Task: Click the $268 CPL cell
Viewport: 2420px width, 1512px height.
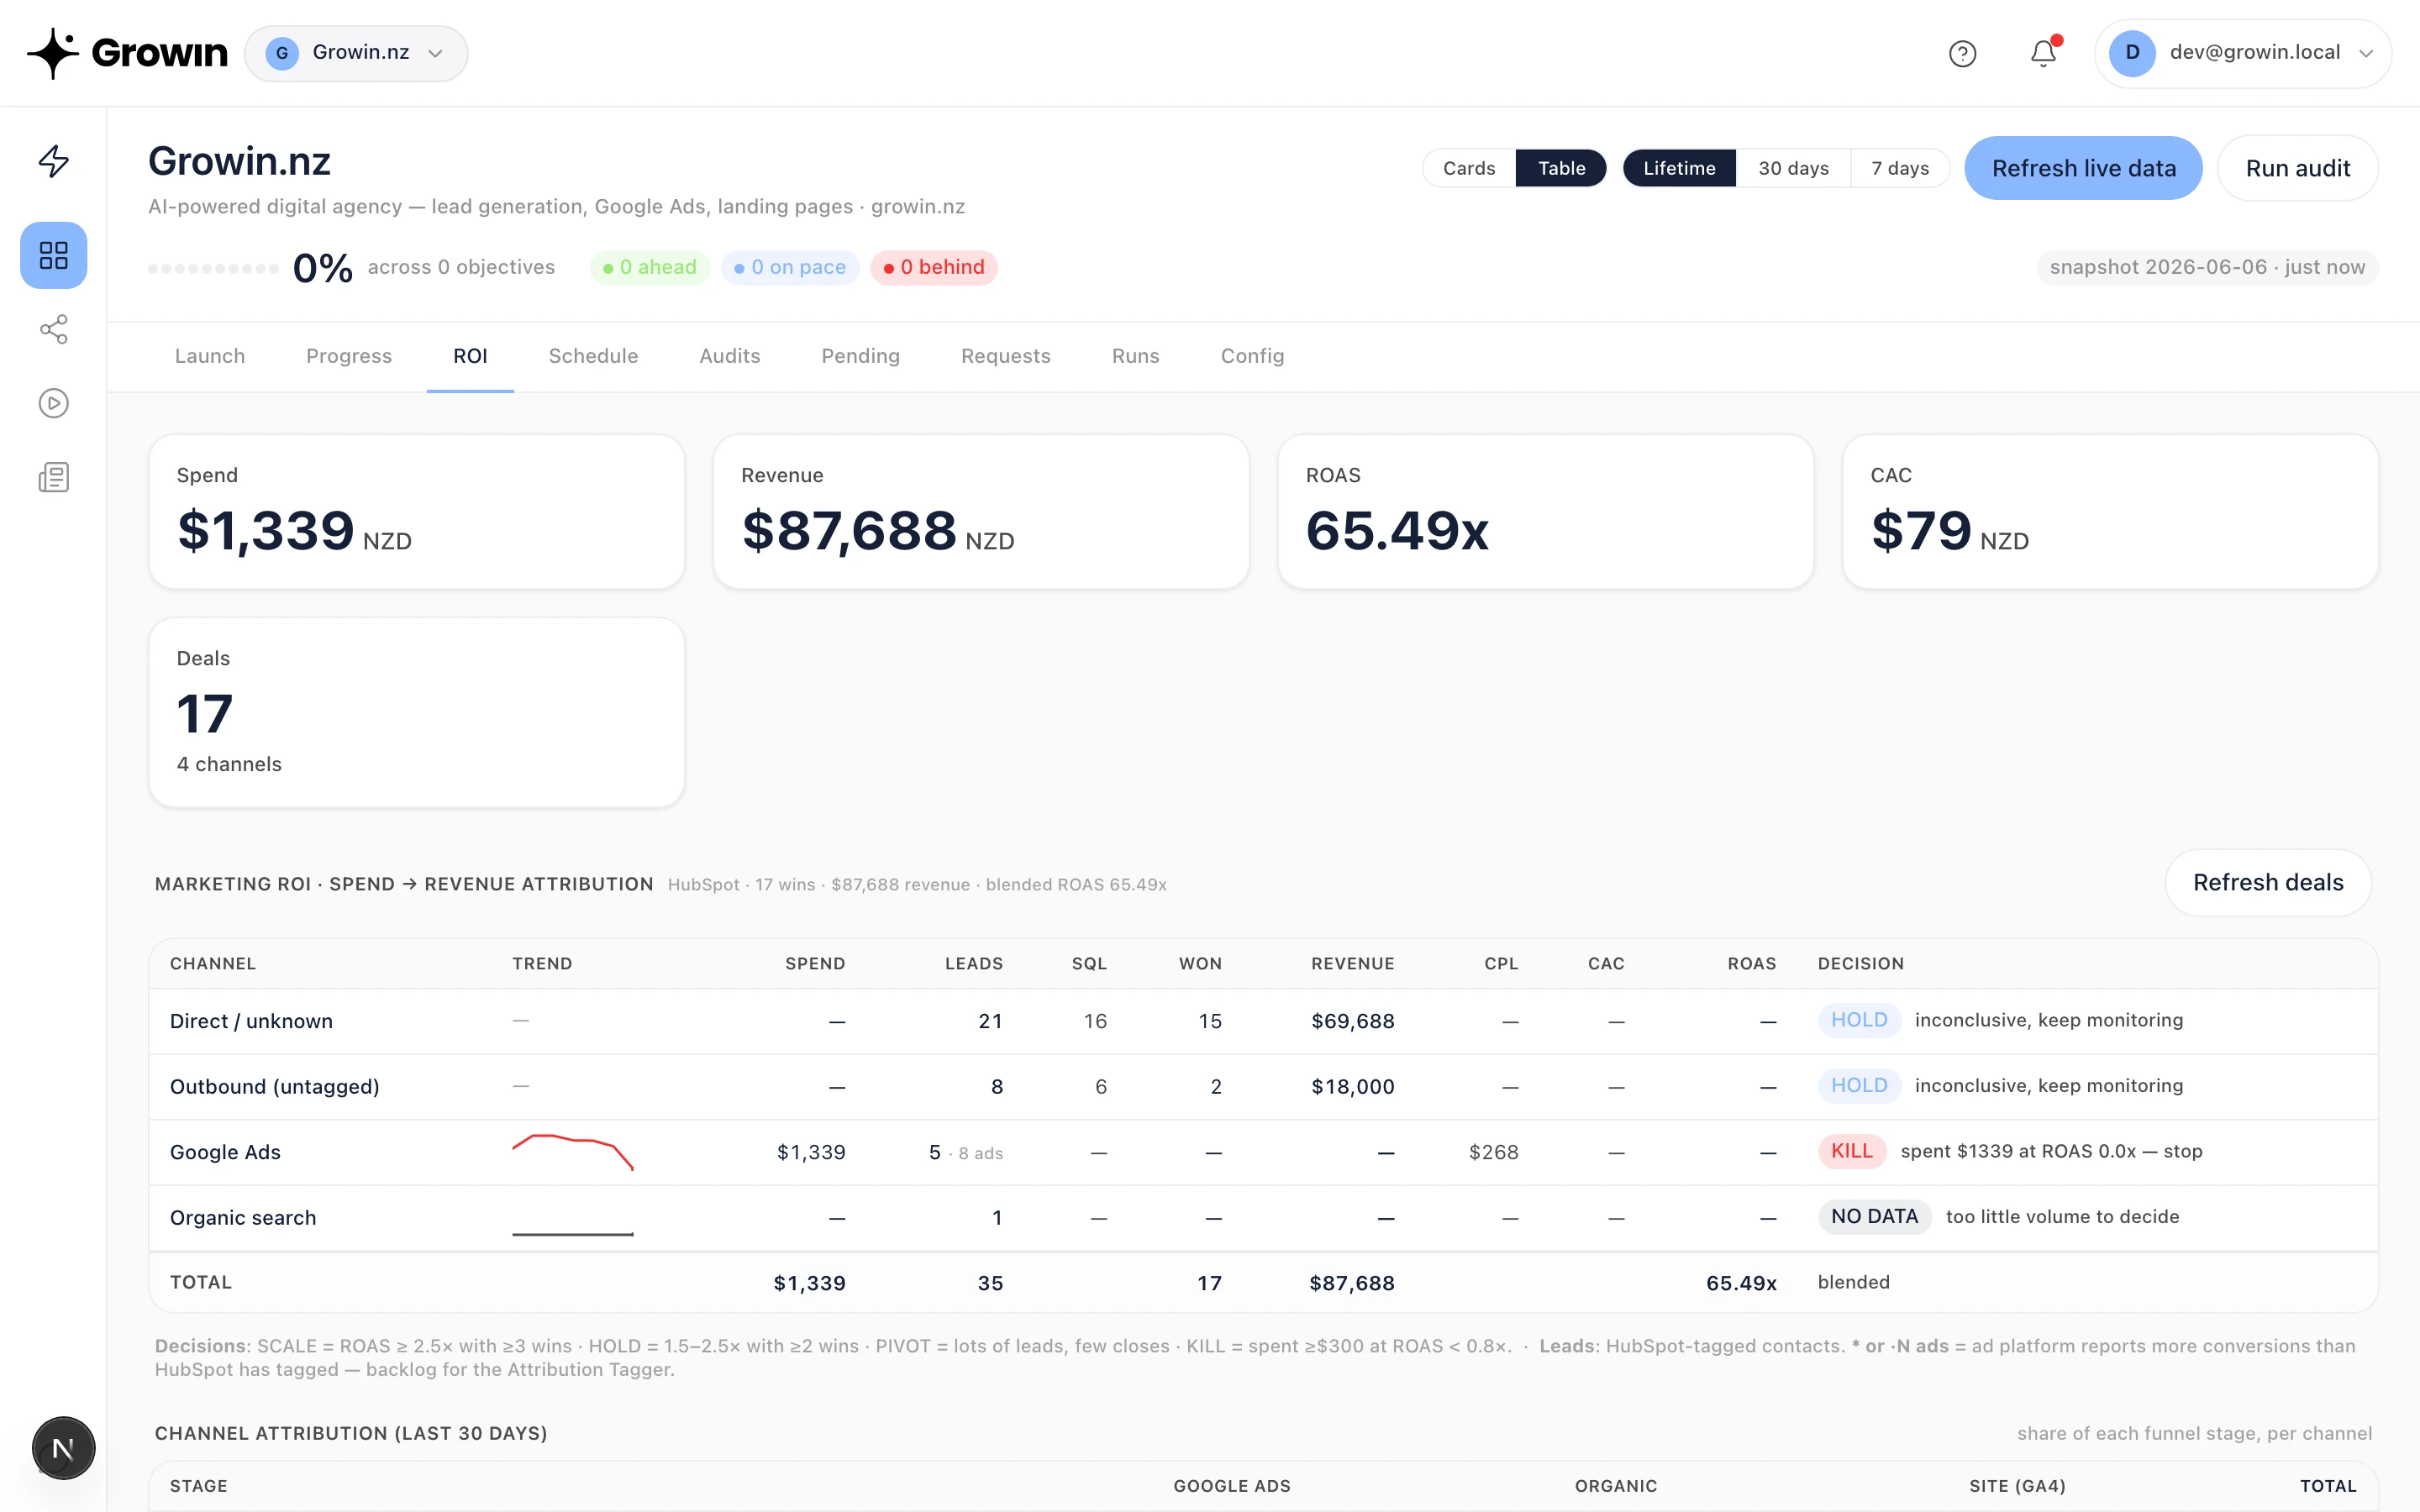Action: click(x=1493, y=1152)
